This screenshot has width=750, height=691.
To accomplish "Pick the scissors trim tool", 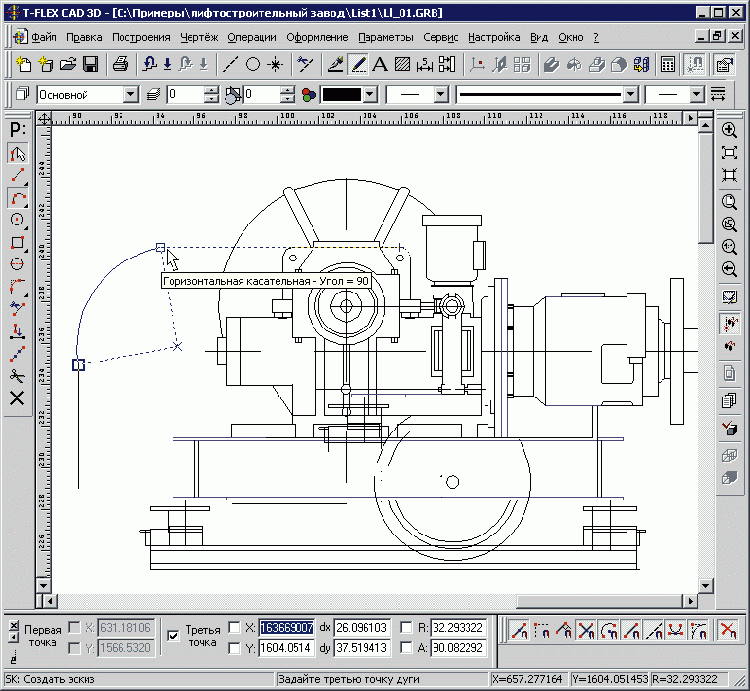I will [x=17, y=375].
